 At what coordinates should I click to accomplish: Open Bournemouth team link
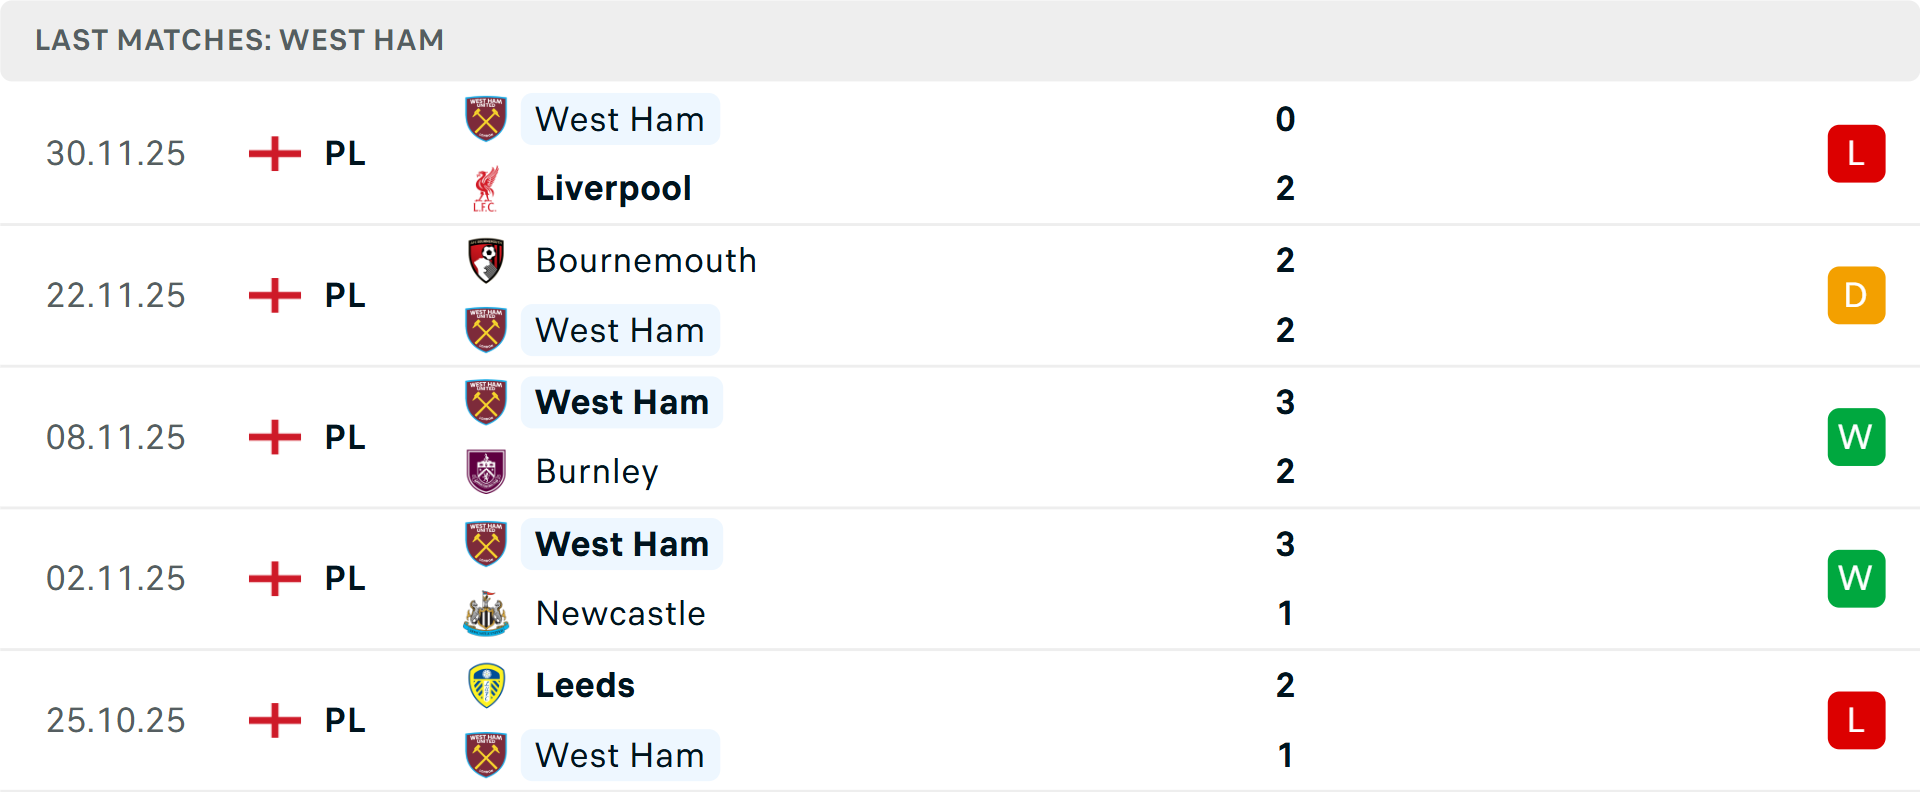pyautogui.click(x=646, y=261)
